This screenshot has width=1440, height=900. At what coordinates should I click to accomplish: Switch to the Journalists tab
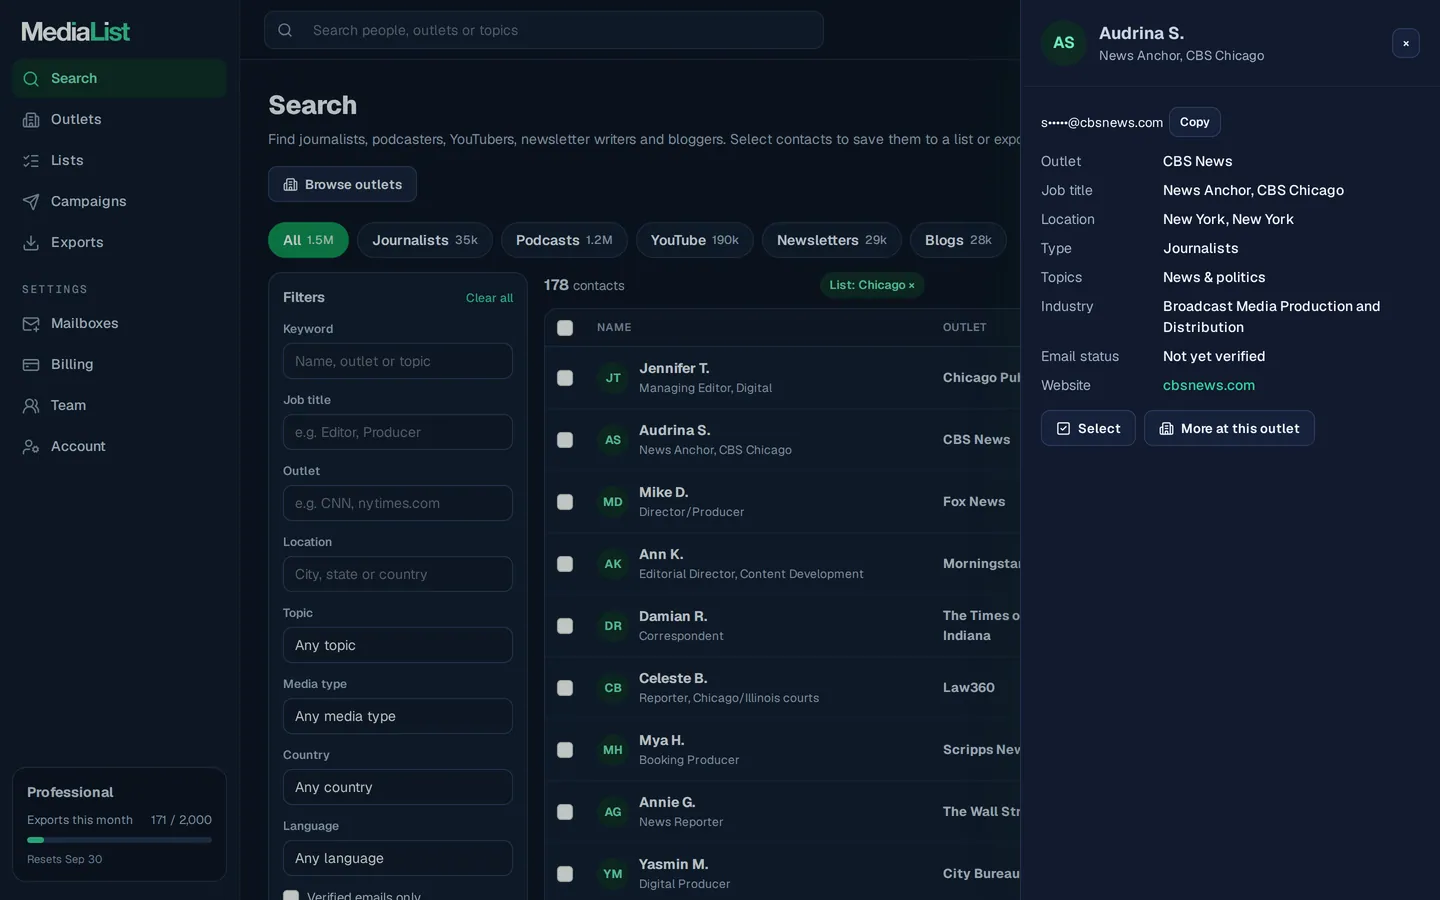point(425,240)
